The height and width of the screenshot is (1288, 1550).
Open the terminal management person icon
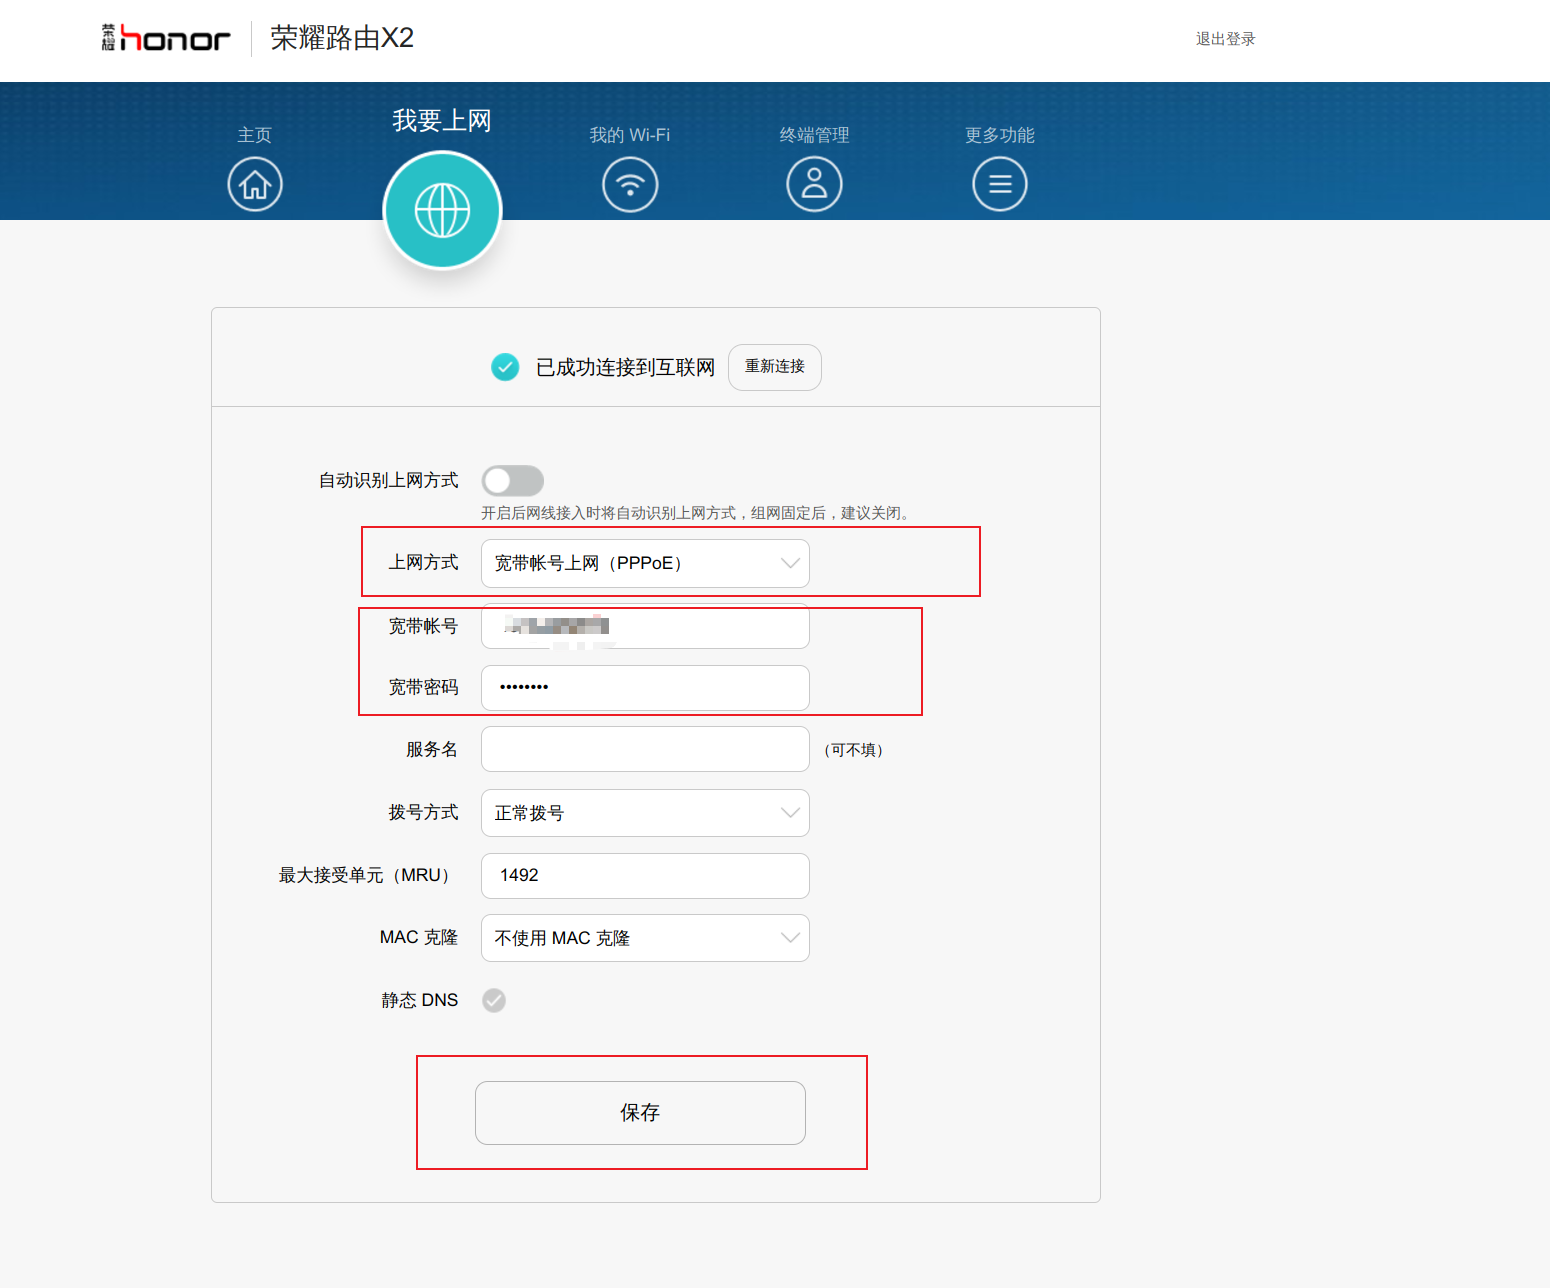814,185
